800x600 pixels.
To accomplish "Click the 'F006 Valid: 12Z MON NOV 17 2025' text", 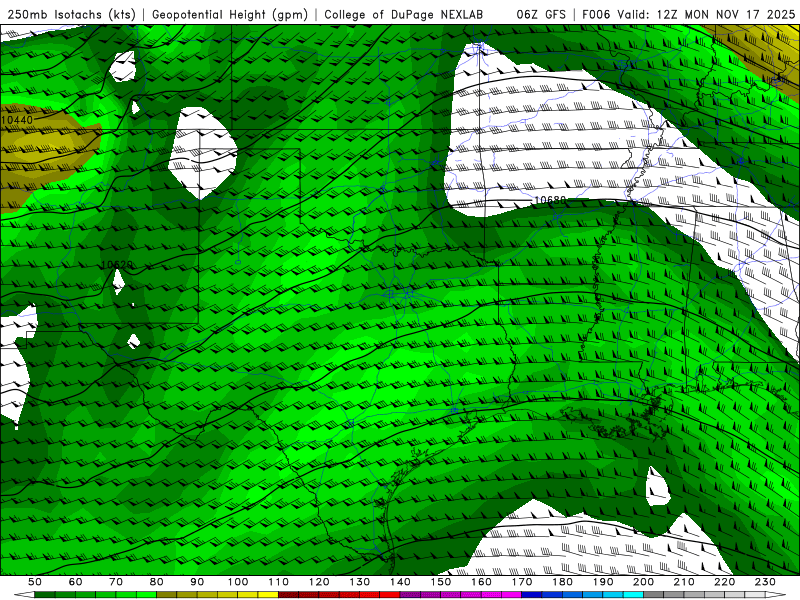I will [688, 14].
